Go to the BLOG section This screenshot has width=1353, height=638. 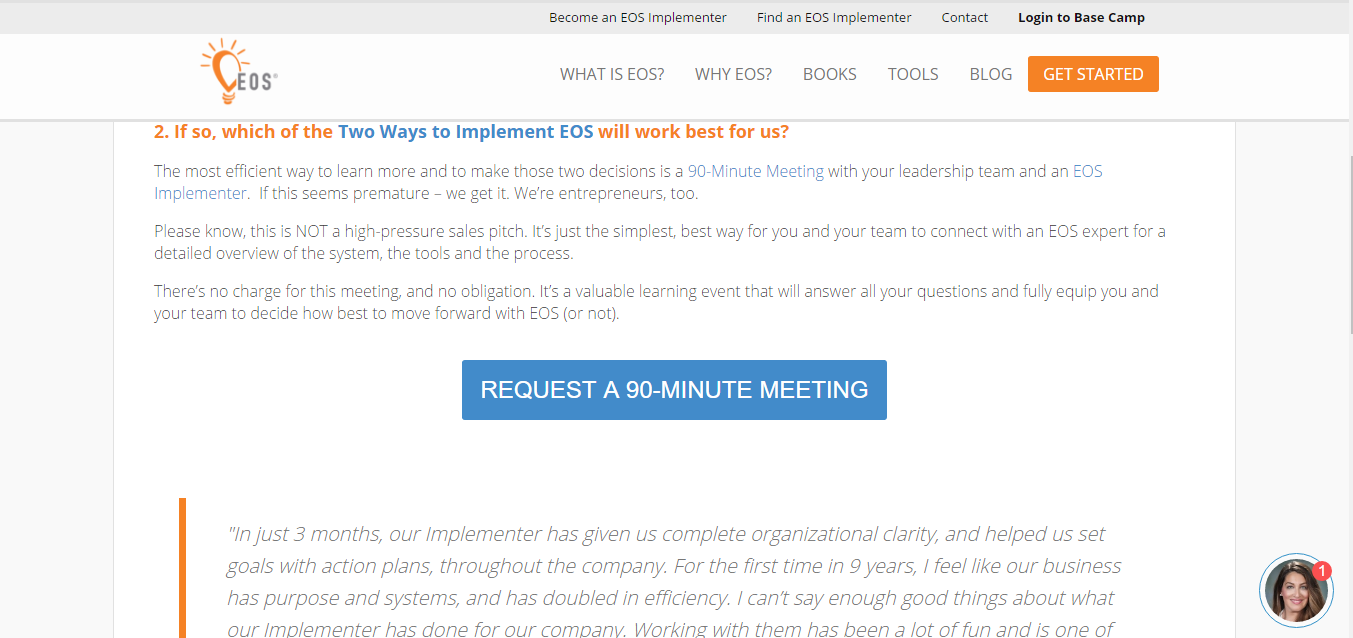pyautogui.click(x=990, y=74)
